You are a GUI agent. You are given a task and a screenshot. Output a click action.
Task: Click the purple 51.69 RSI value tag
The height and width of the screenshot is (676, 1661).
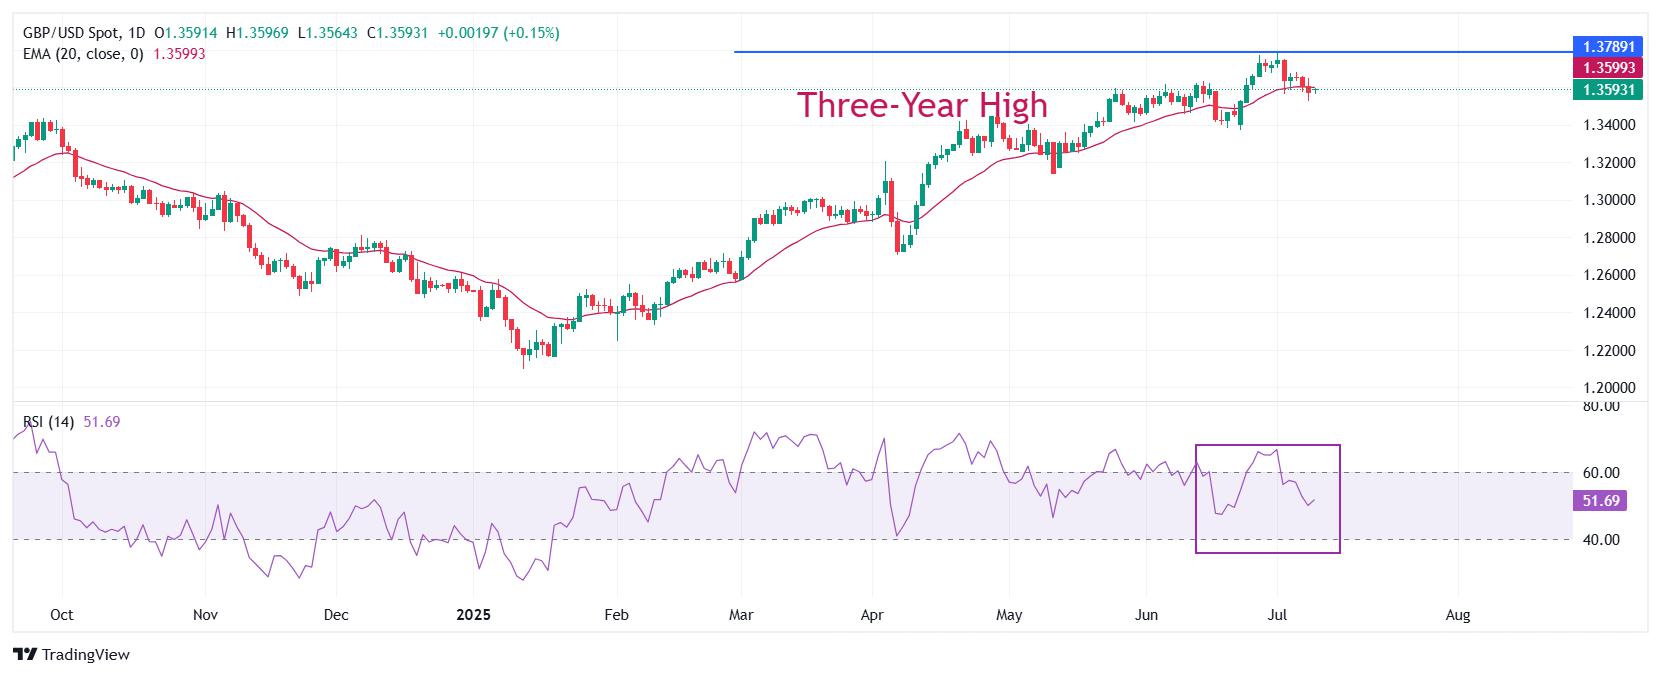pos(1600,501)
